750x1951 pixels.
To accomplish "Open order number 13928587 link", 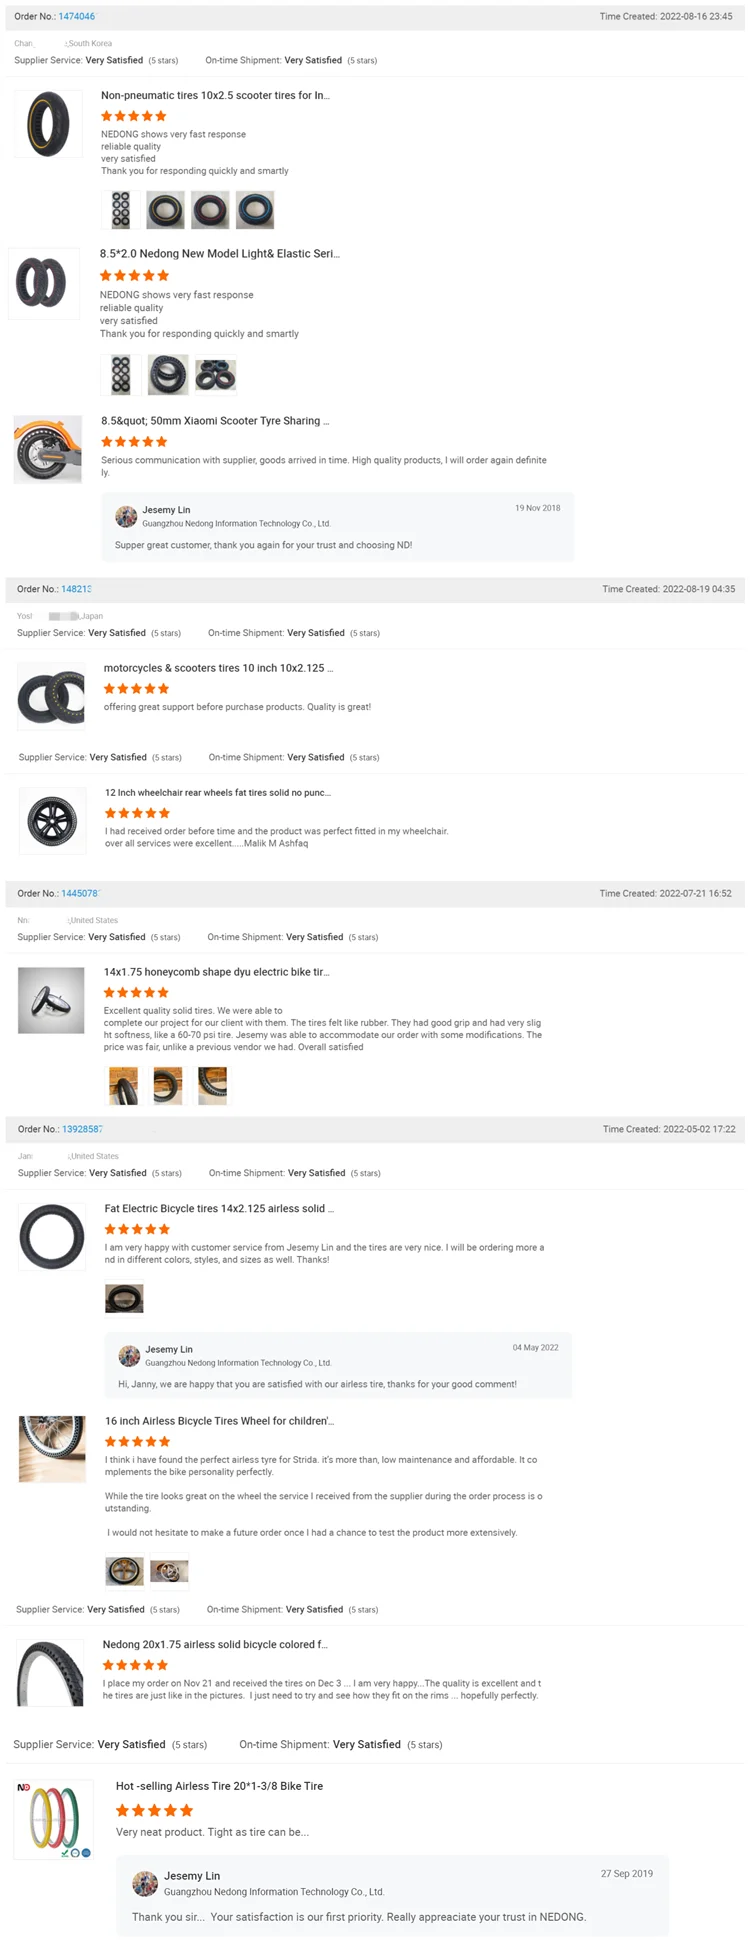I will pyautogui.click(x=82, y=1129).
